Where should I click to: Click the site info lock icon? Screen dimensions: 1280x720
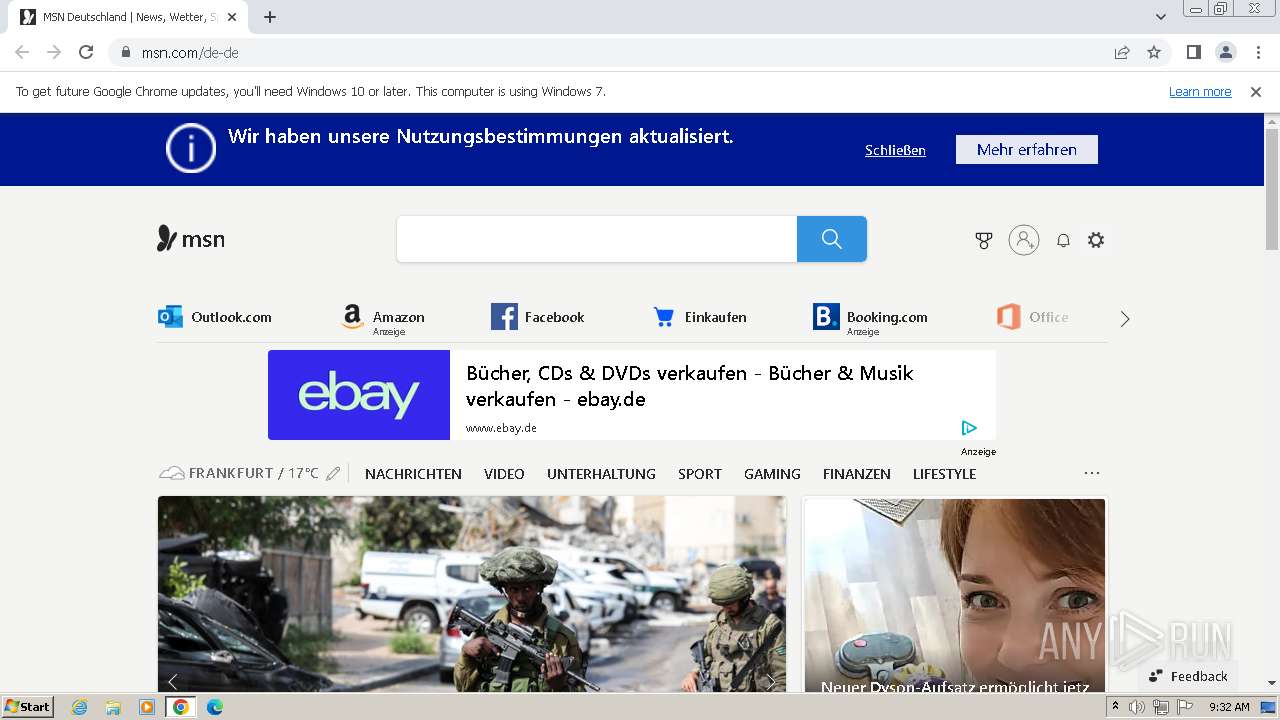[x=126, y=52]
